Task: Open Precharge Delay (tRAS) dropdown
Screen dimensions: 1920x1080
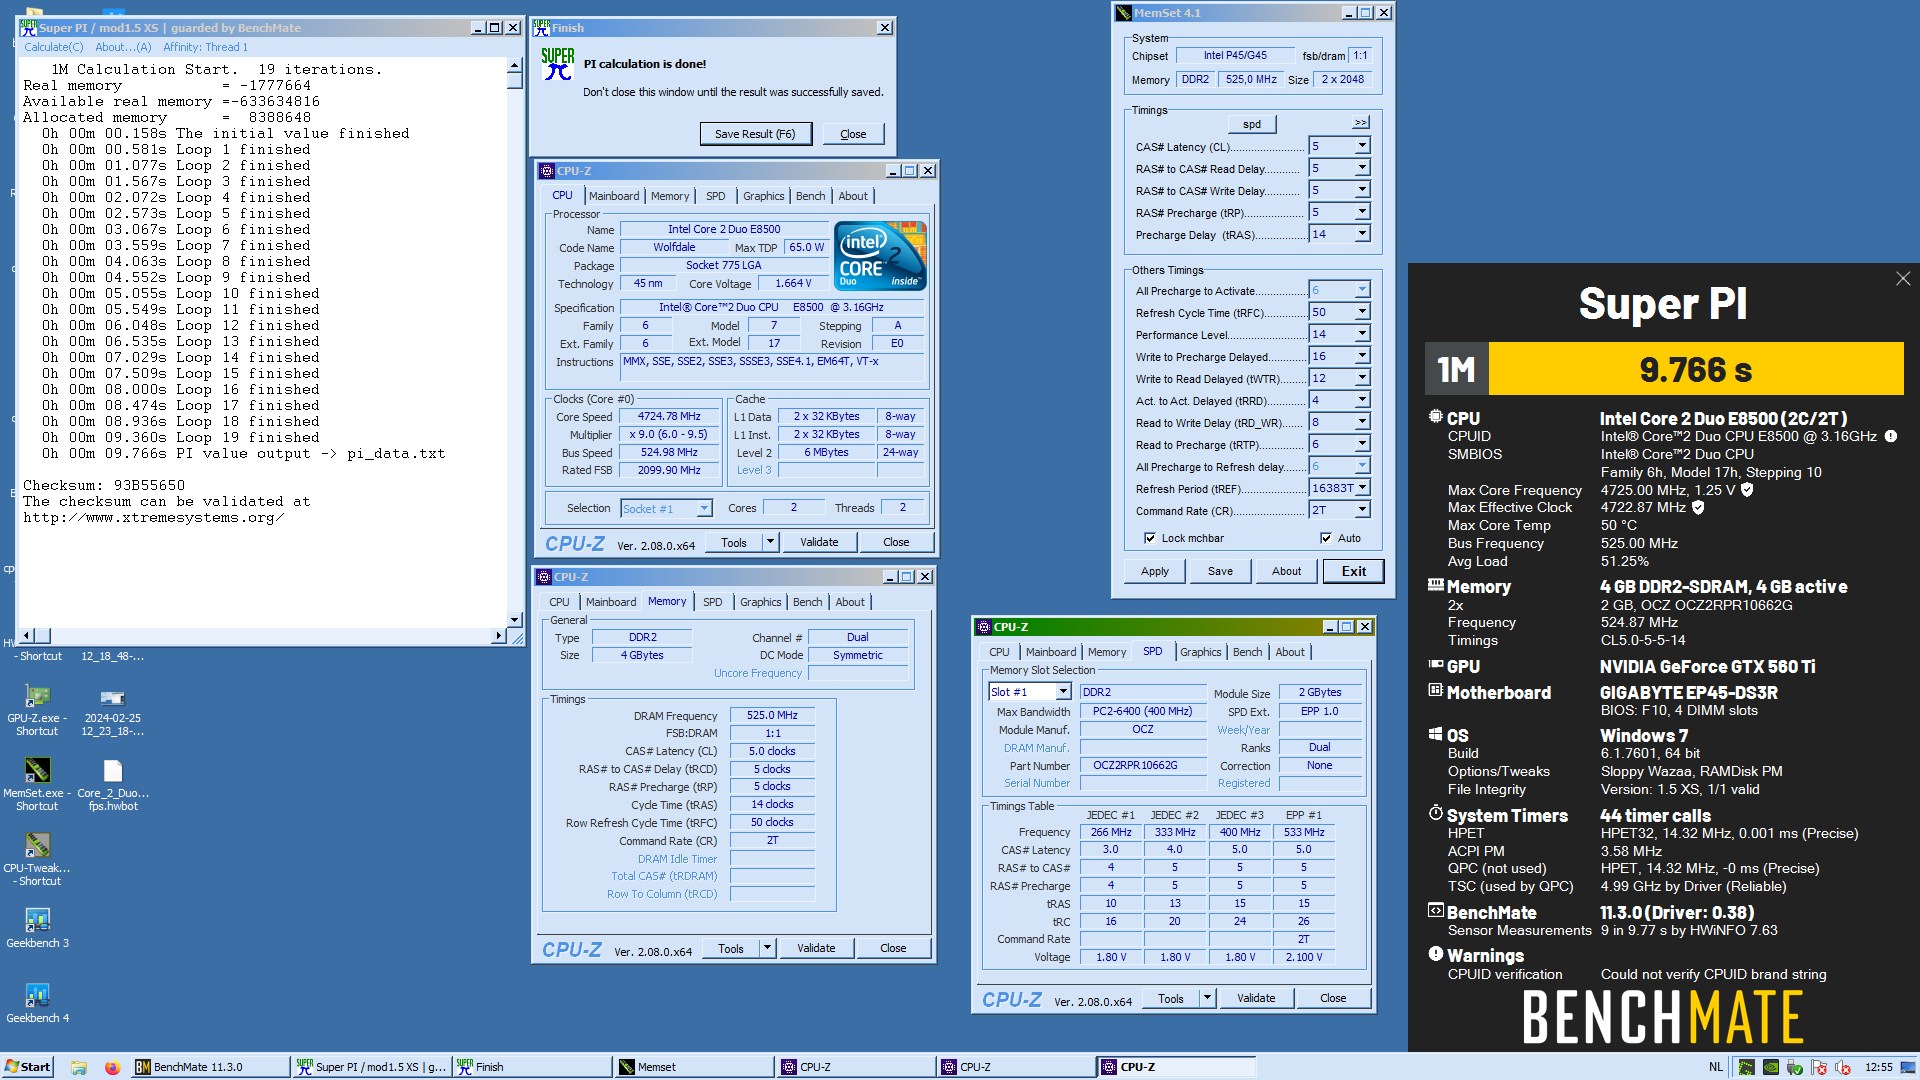Action: tap(1361, 234)
